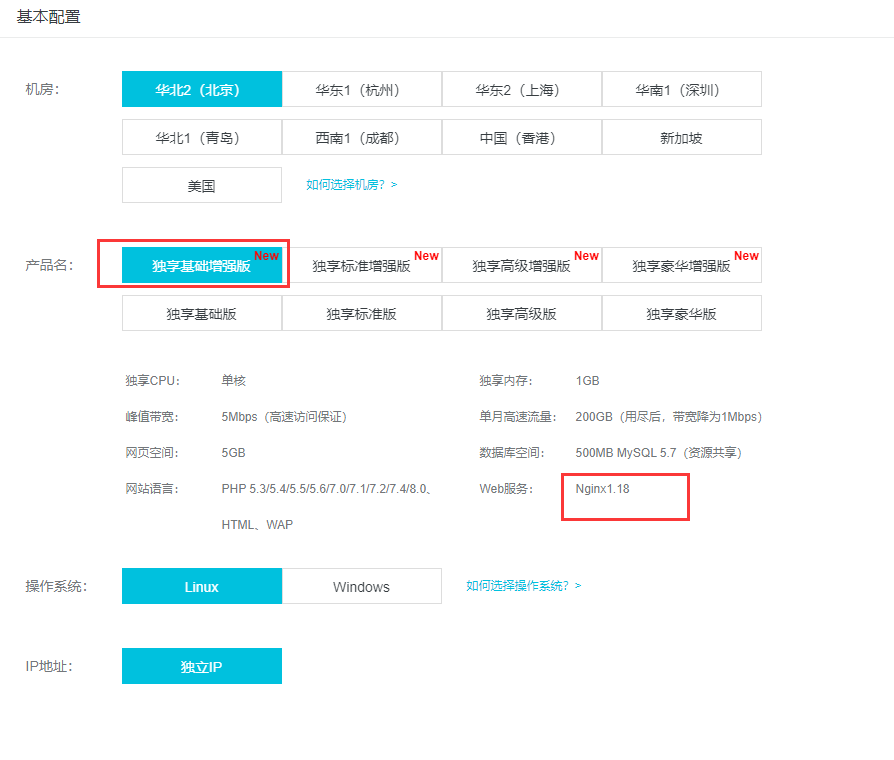Click the 单核 CPU value
The width and height of the screenshot is (894, 760).
pos(233,381)
